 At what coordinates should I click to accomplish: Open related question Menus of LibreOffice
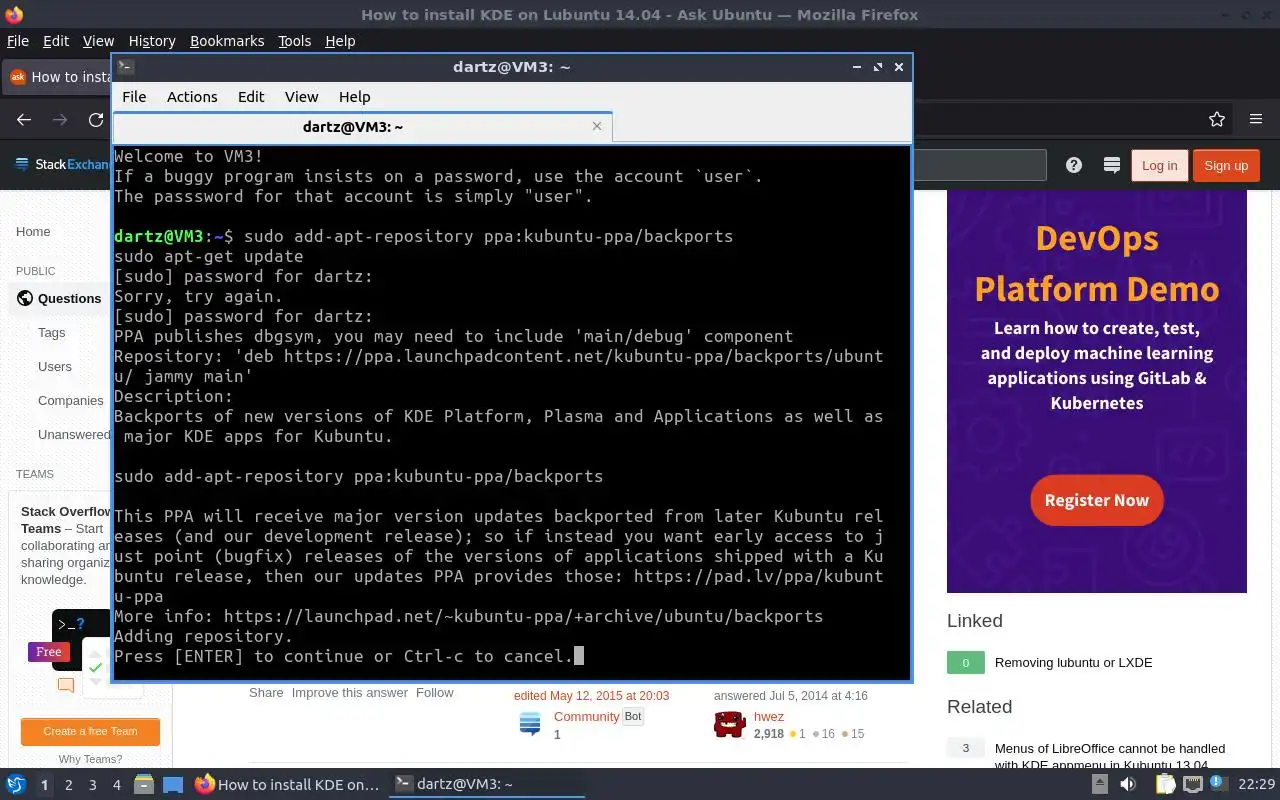pyautogui.click(x=1109, y=757)
